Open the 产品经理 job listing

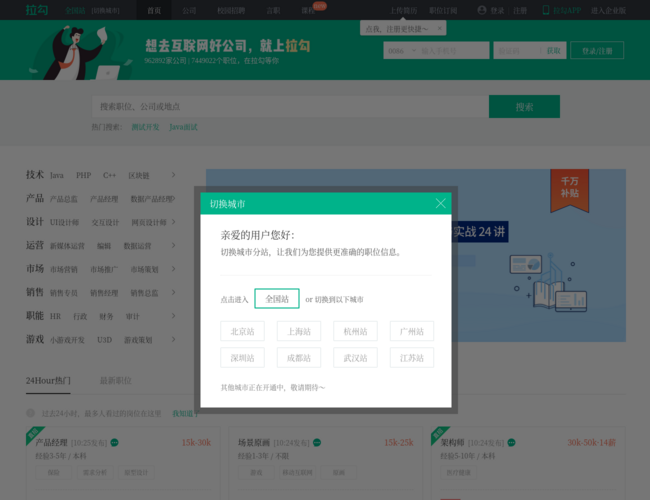tap(51, 442)
